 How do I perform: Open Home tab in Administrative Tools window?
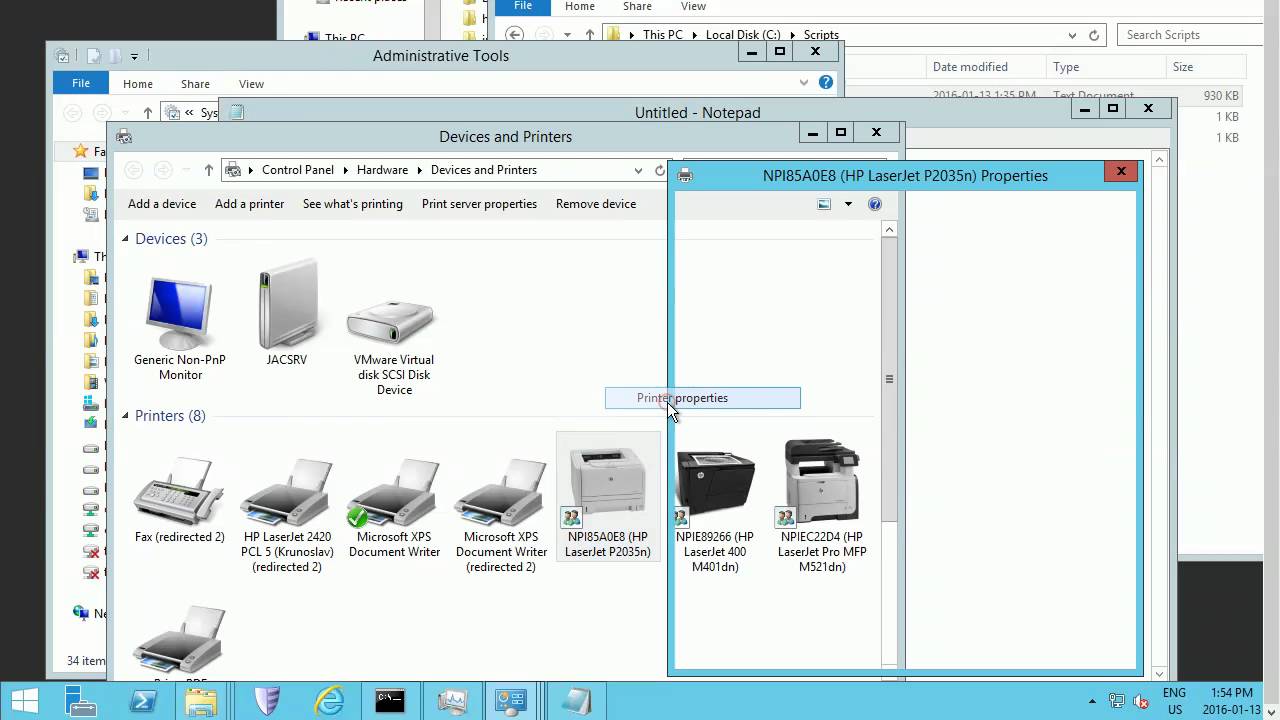click(138, 84)
